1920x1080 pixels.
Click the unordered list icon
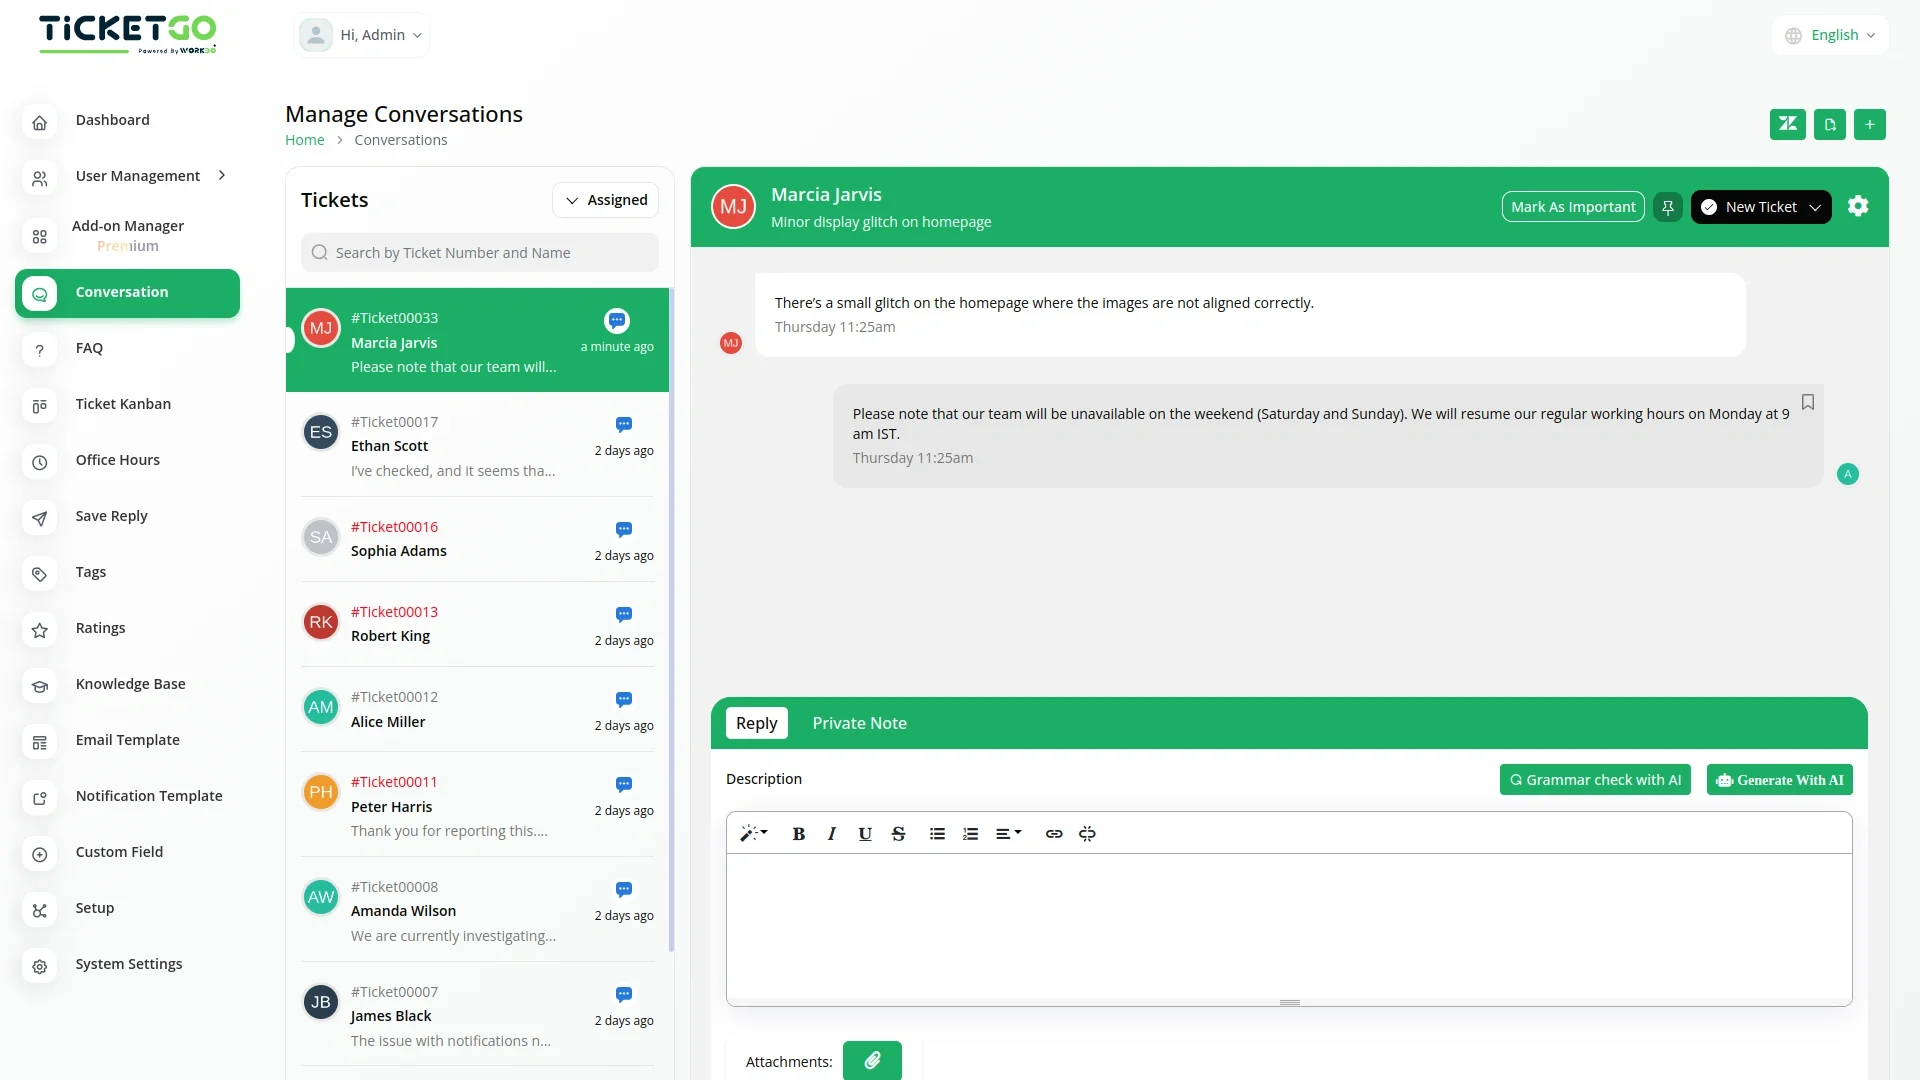click(937, 834)
